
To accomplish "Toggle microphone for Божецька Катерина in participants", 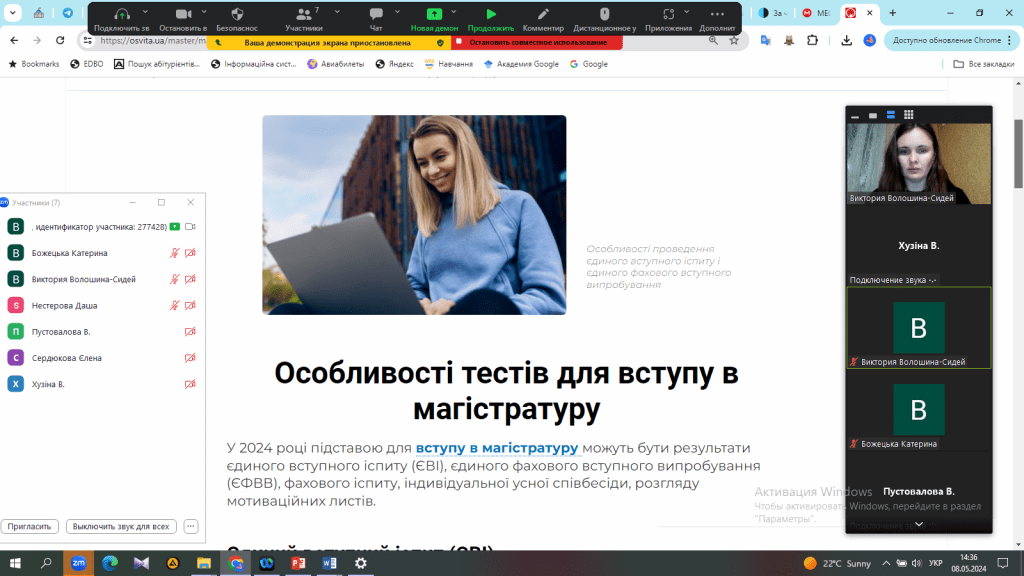I will click(175, 253).
